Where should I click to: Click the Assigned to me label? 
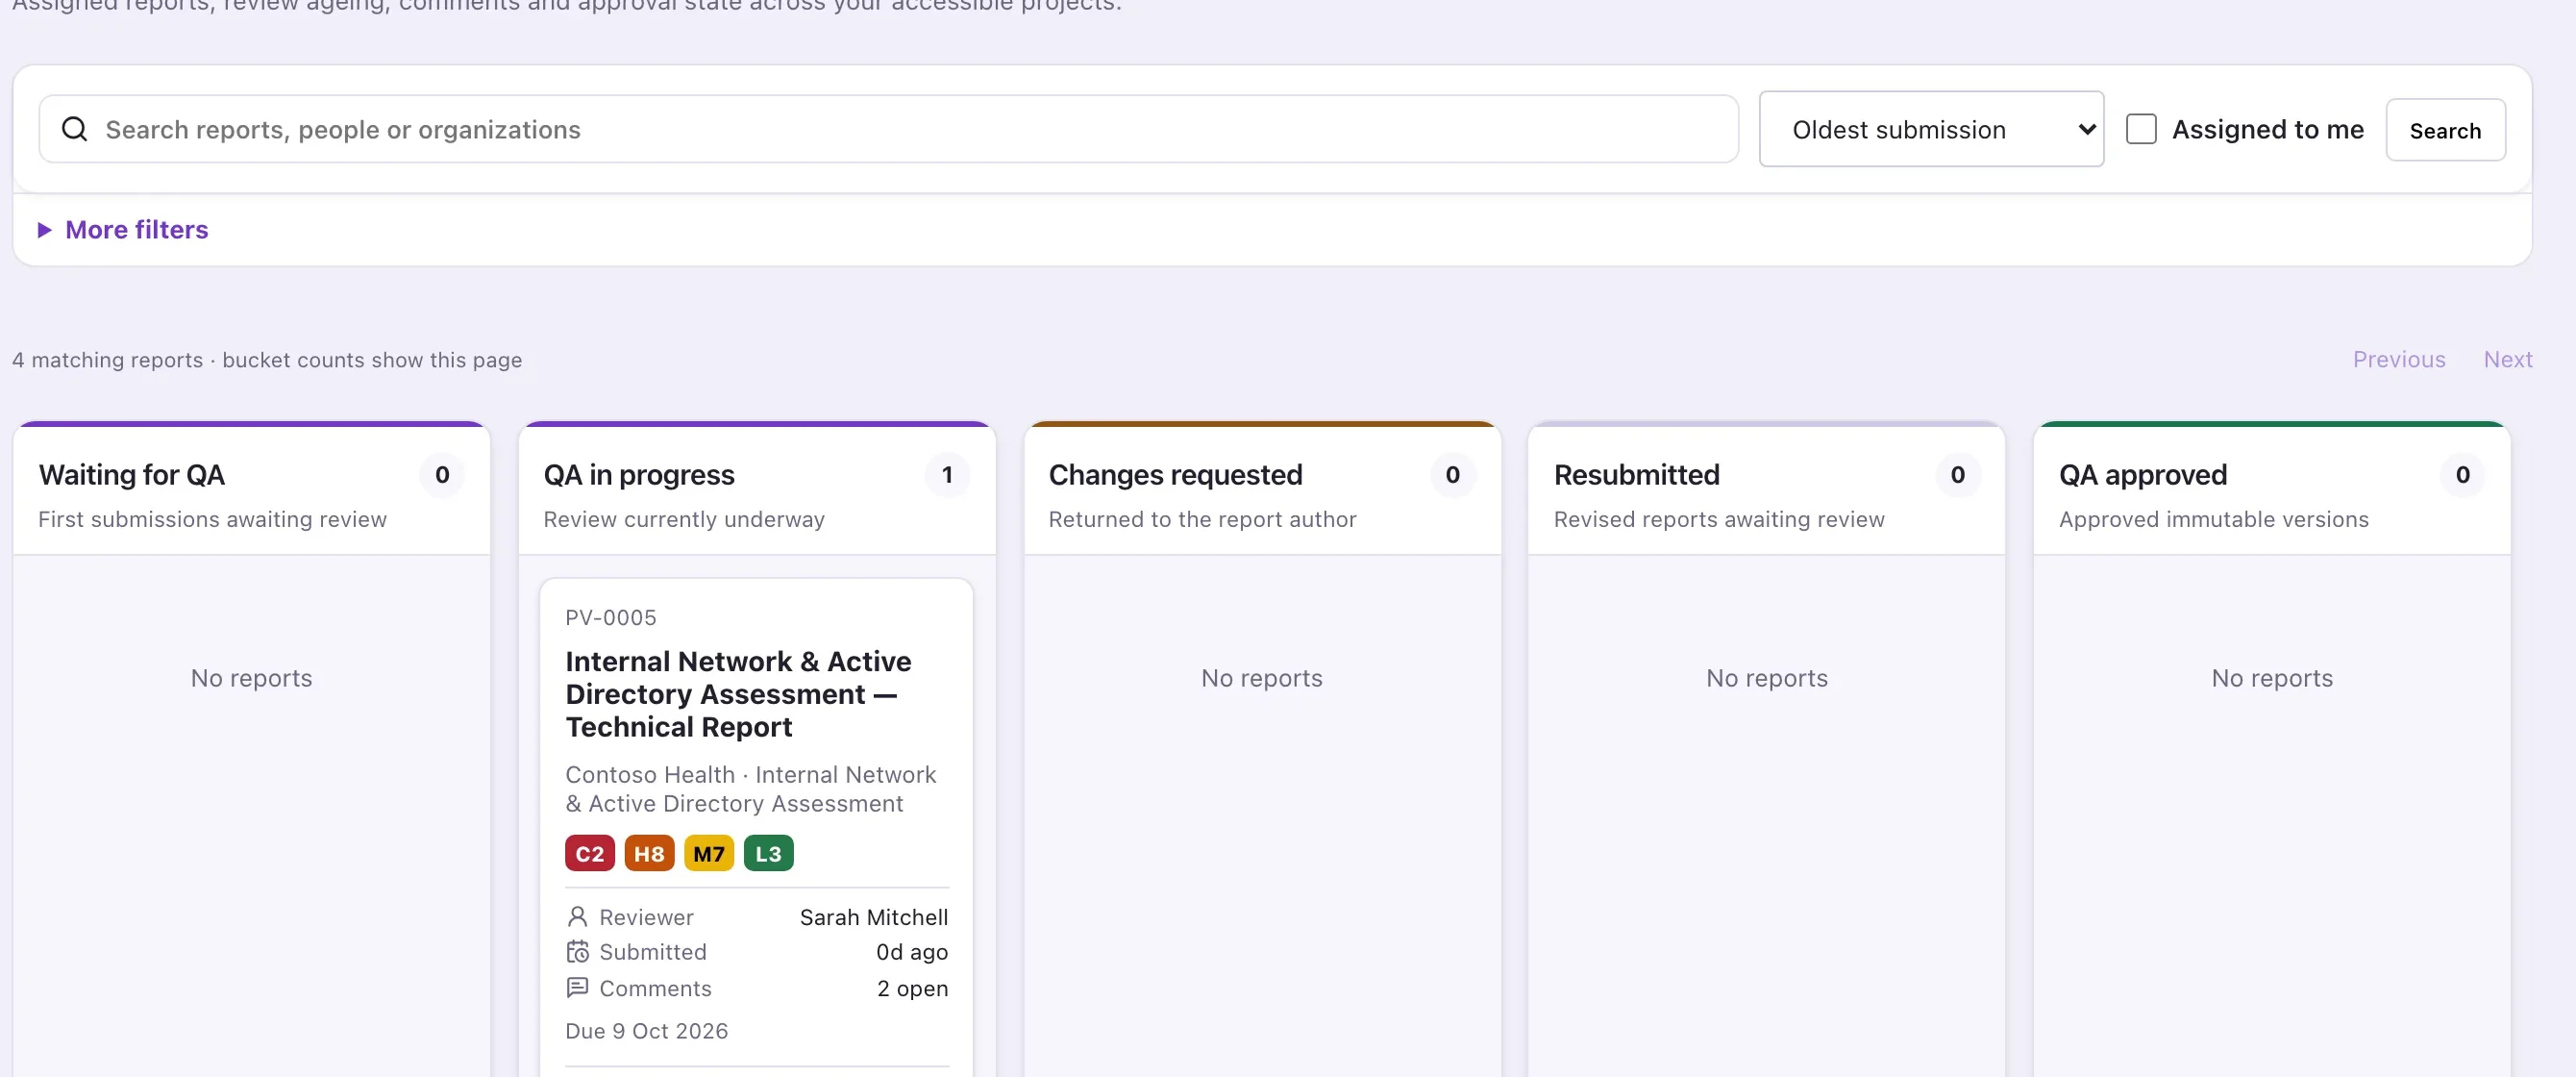(x=2268, y=129)
